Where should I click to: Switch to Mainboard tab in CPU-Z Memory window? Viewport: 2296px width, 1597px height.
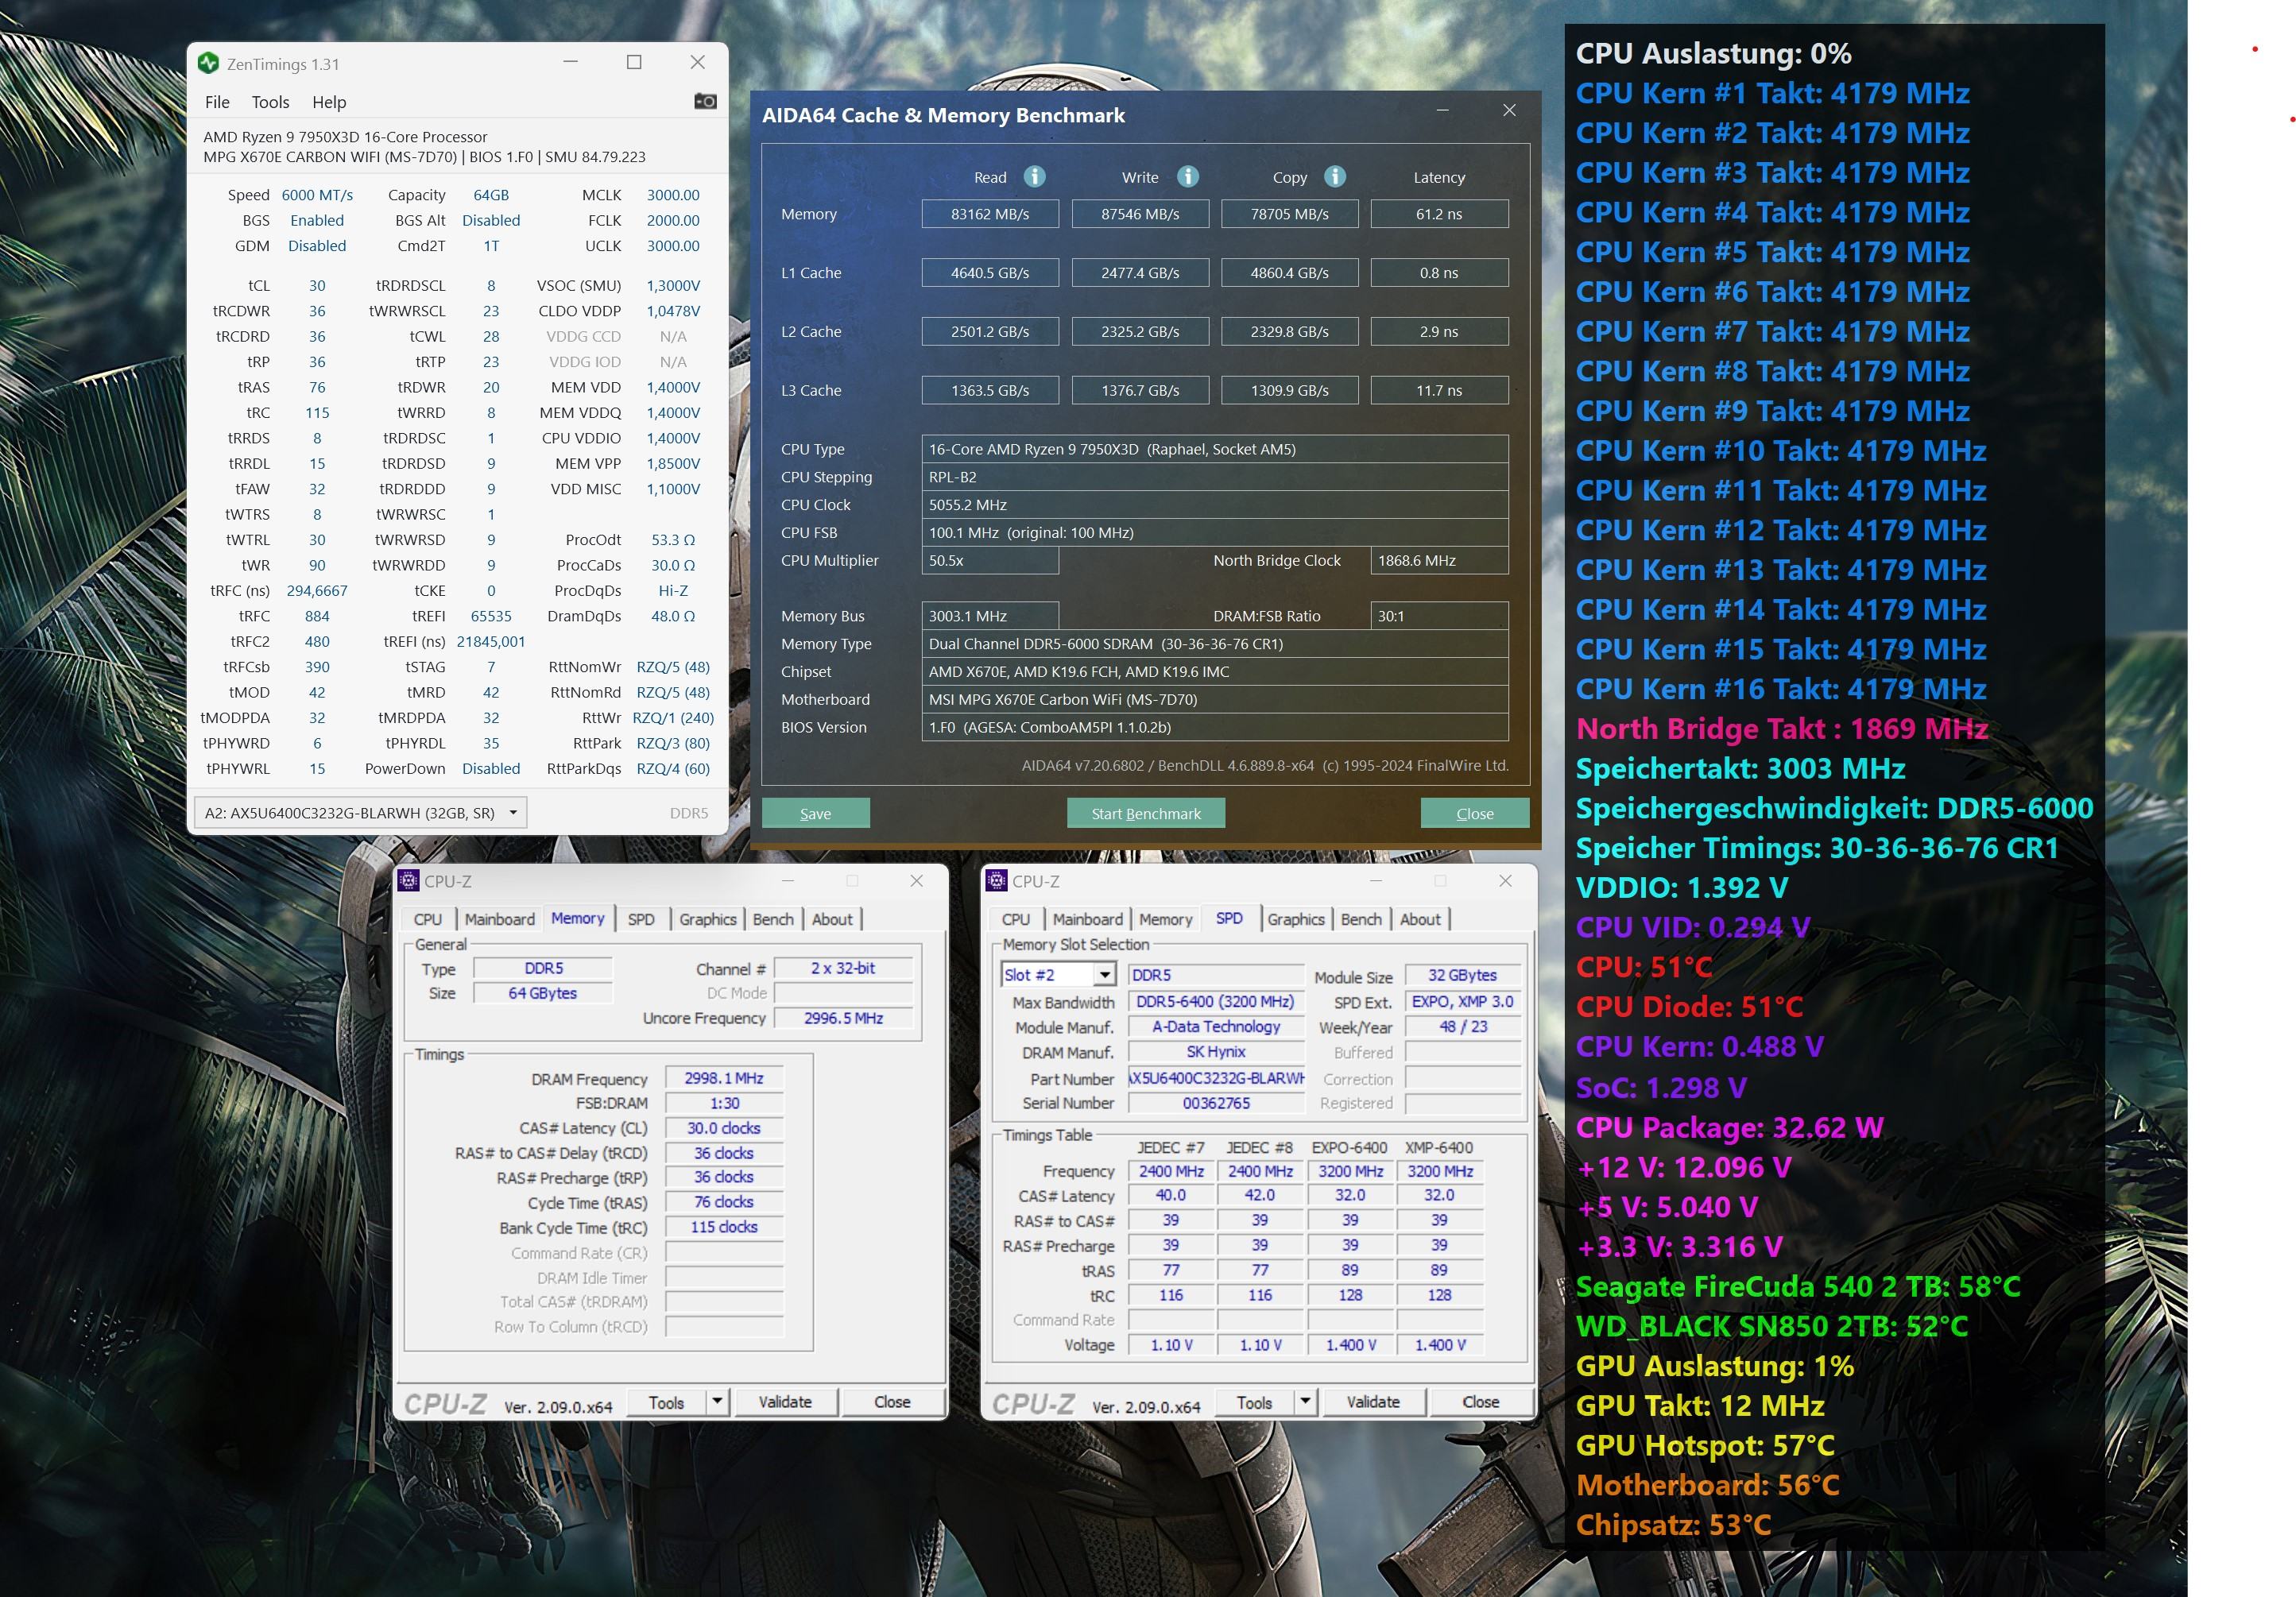pos(499,919)
